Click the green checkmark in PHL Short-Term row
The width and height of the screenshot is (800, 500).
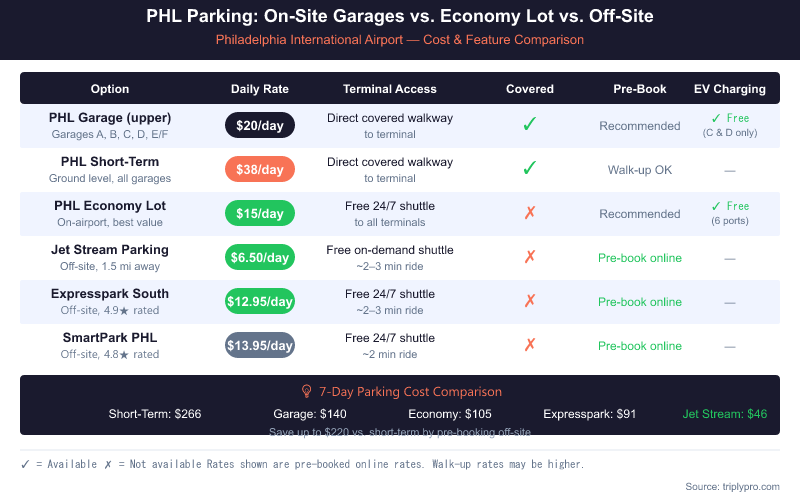pyautogui.click(x=530, y=169)
